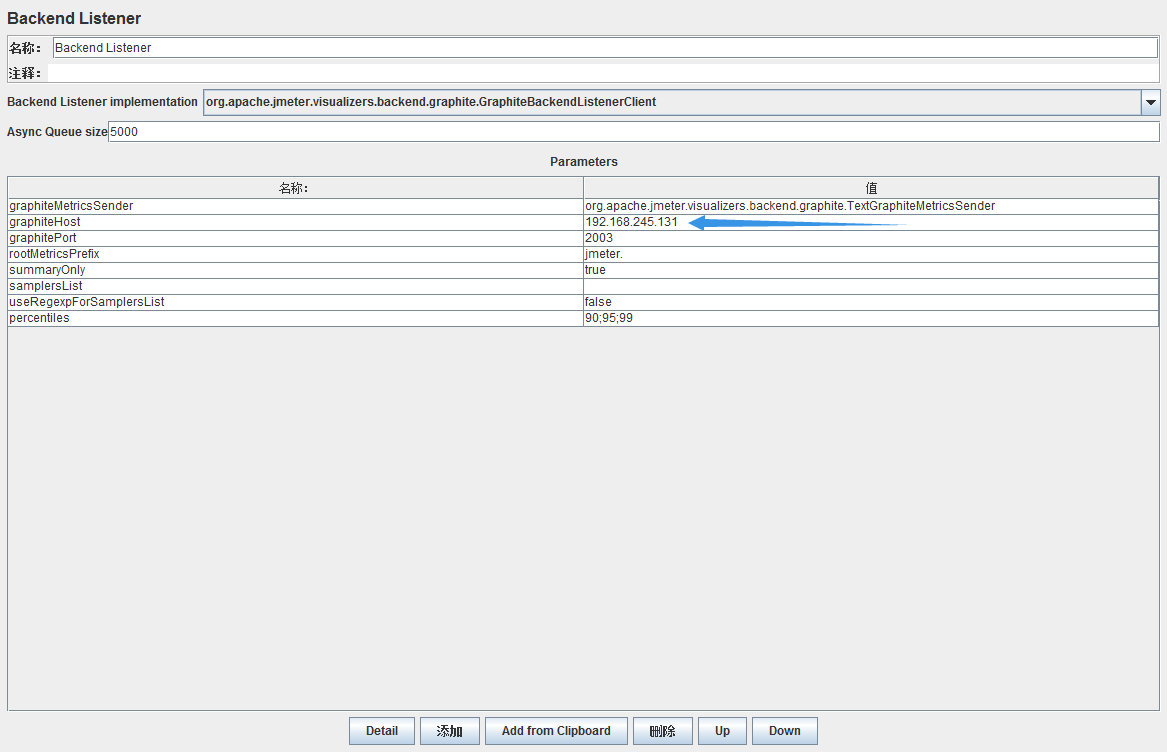Select the useRegexpForSamplersList name cell
The height and width of the screenshot is (752, 1167).
coord(295,302)
